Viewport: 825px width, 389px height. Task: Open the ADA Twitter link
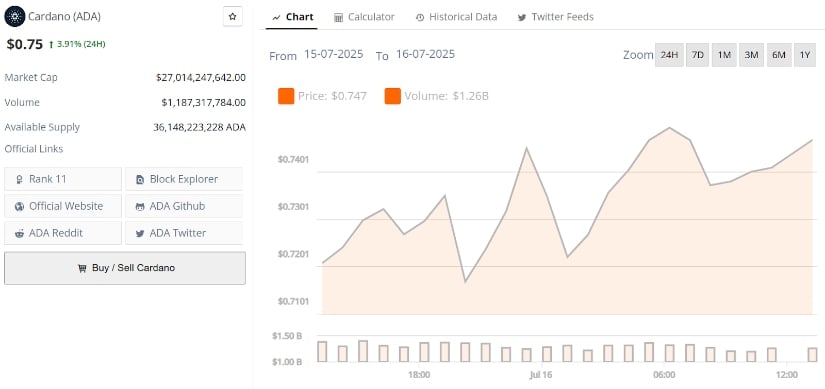184,233
